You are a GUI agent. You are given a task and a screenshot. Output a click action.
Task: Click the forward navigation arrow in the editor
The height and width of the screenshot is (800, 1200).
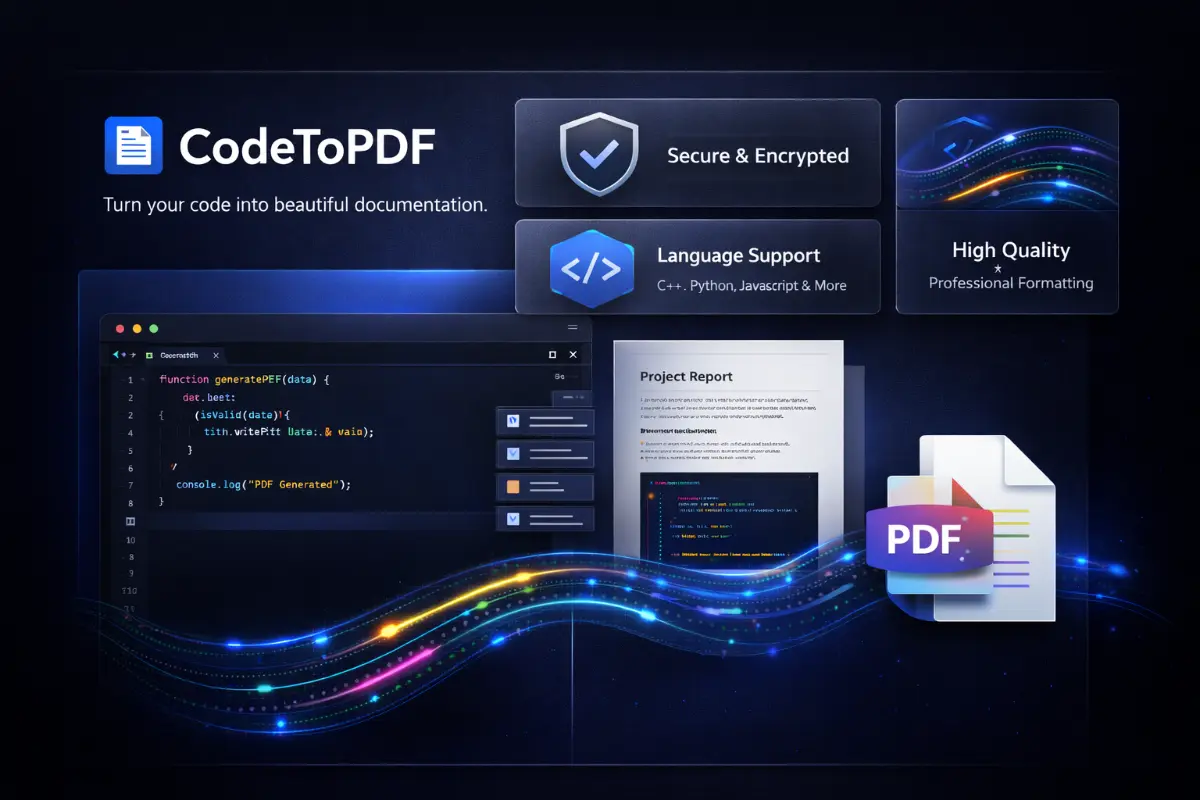133,354
